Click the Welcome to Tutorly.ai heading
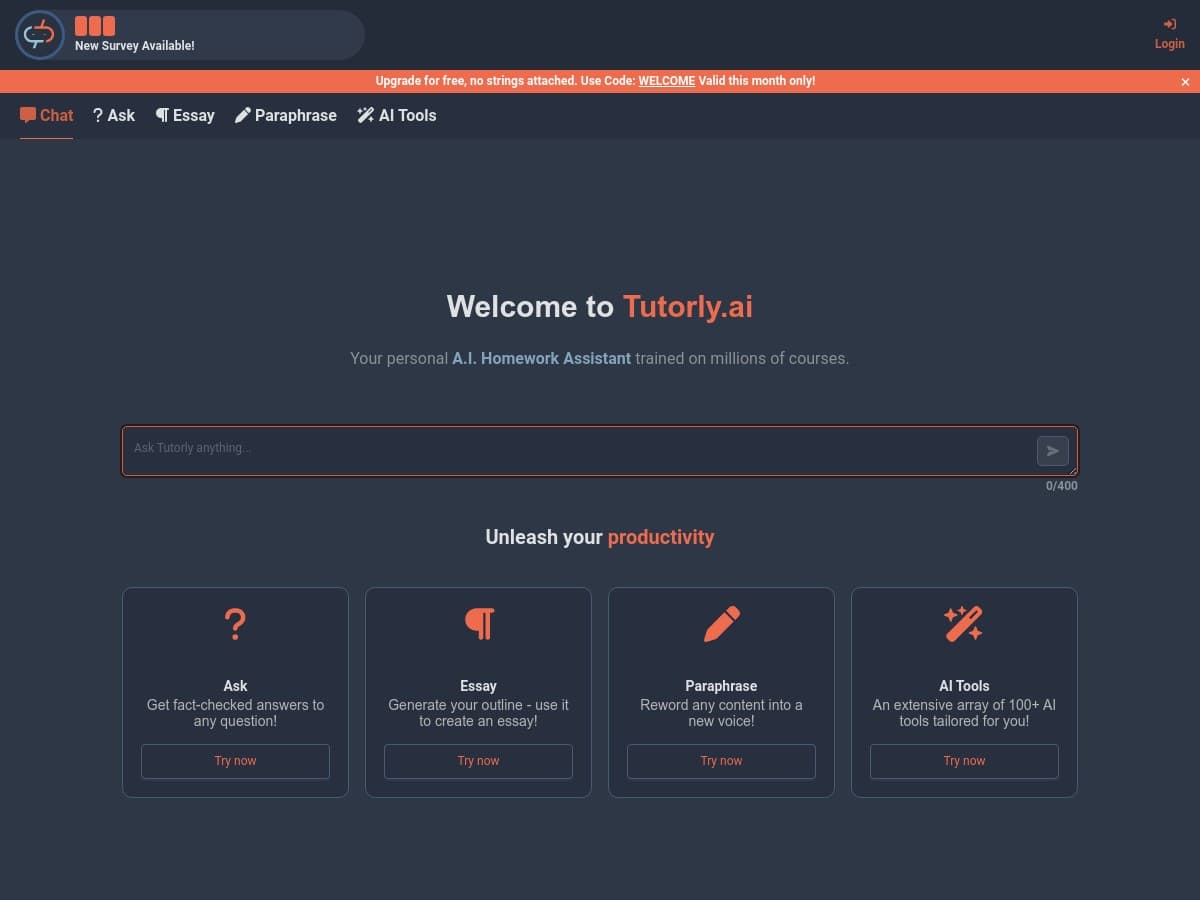This screenshot has width=1200, height=900. tap(600, 306)
